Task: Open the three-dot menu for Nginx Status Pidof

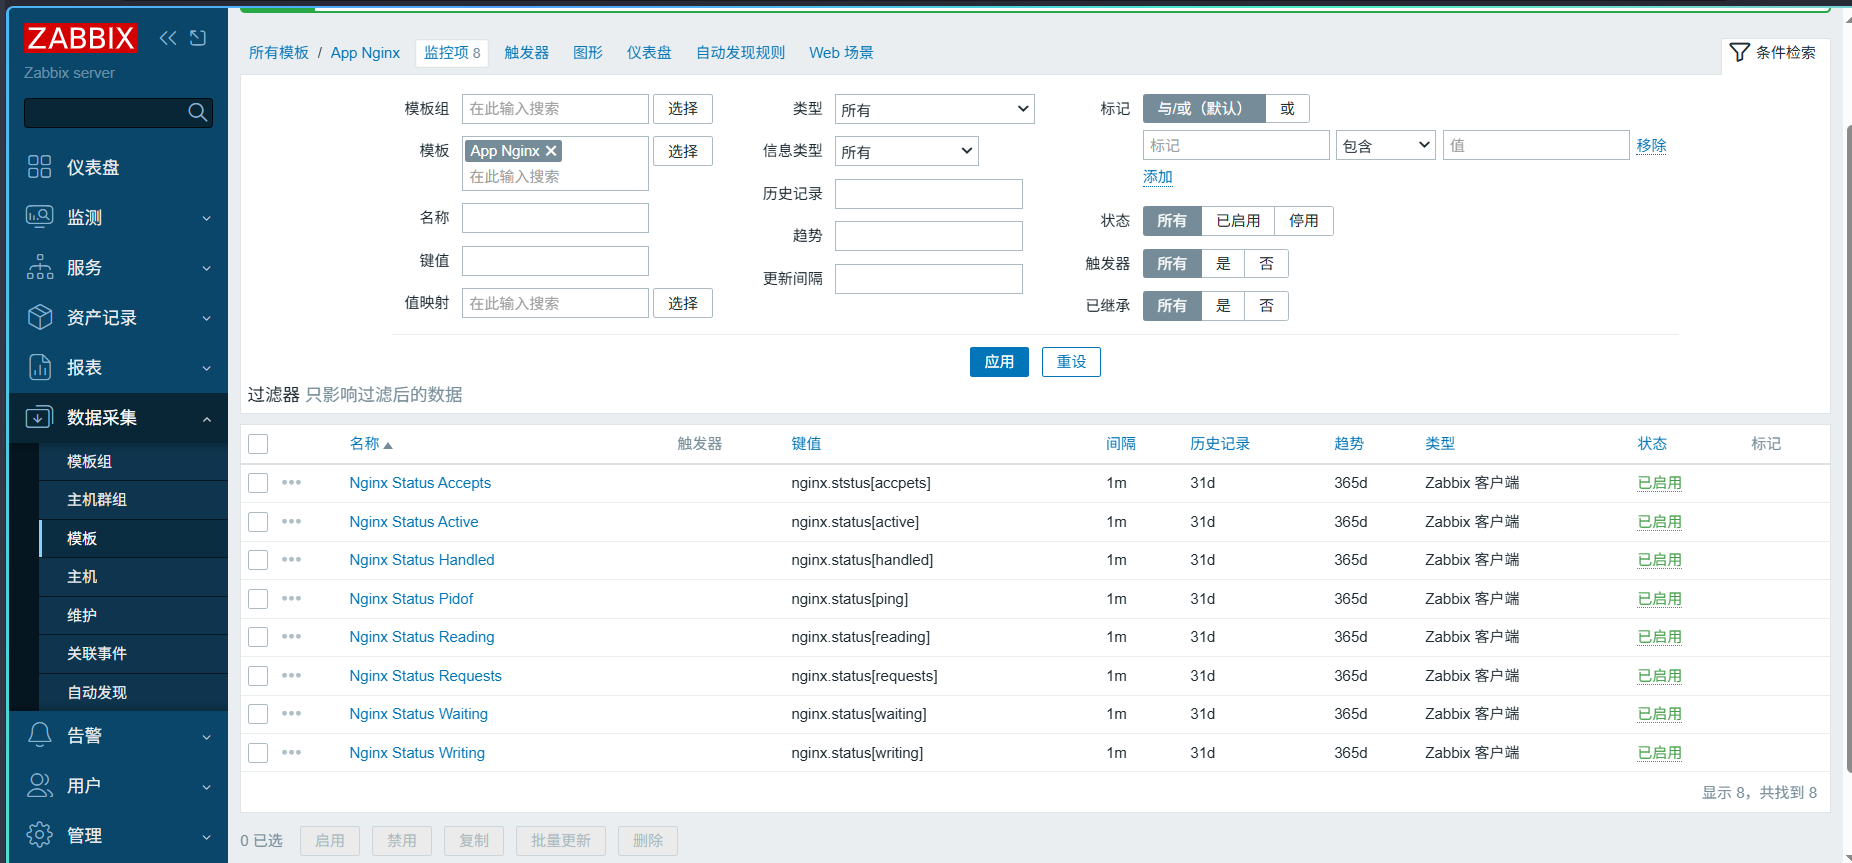Action: 291,598
